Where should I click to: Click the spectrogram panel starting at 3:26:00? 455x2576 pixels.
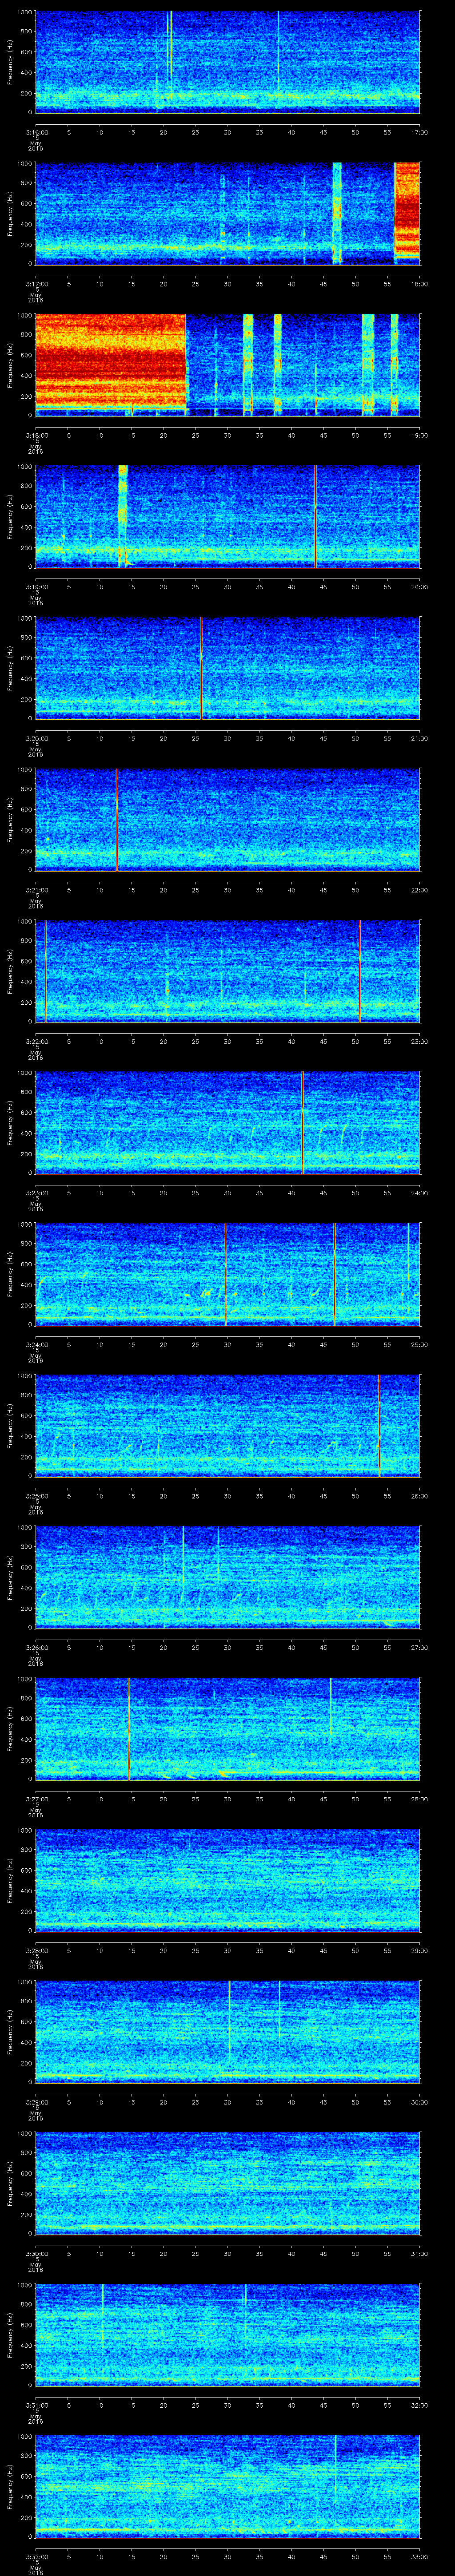click(x=228, y=1576)
